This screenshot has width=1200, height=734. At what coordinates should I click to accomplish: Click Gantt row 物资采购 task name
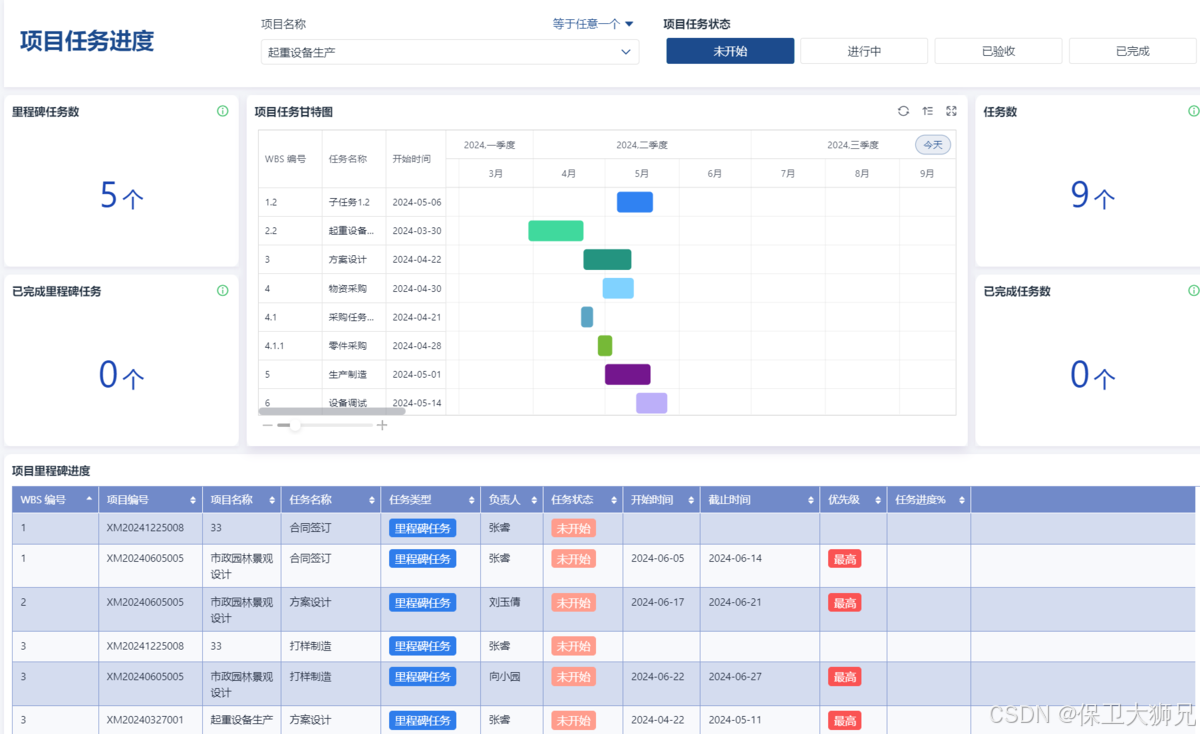pos(348,289)
